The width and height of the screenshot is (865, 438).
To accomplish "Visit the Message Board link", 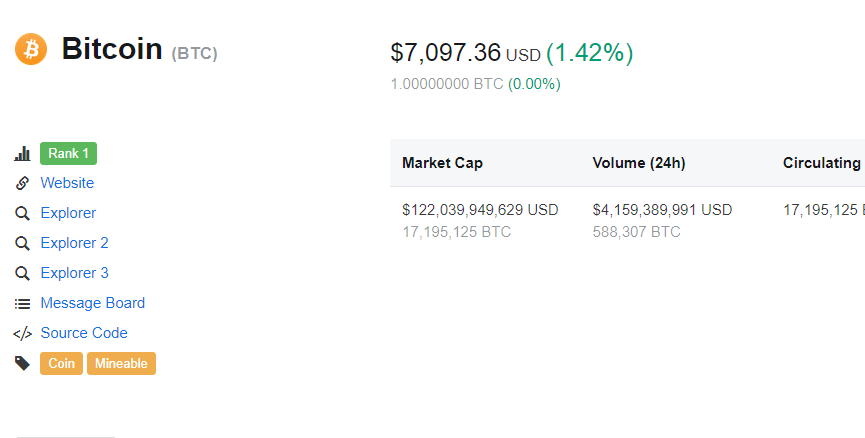I will [x=93, y=303].
